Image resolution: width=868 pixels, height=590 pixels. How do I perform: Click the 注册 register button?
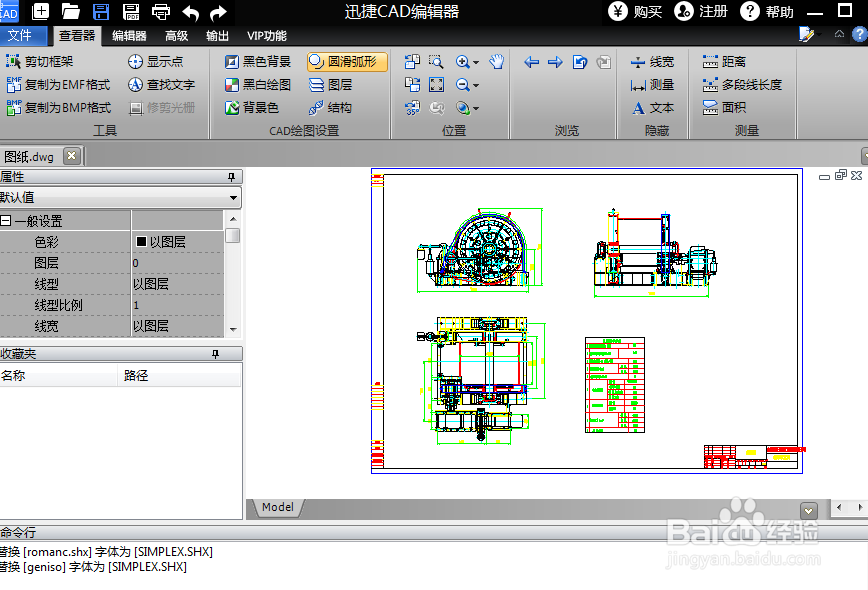click(701, 11)
